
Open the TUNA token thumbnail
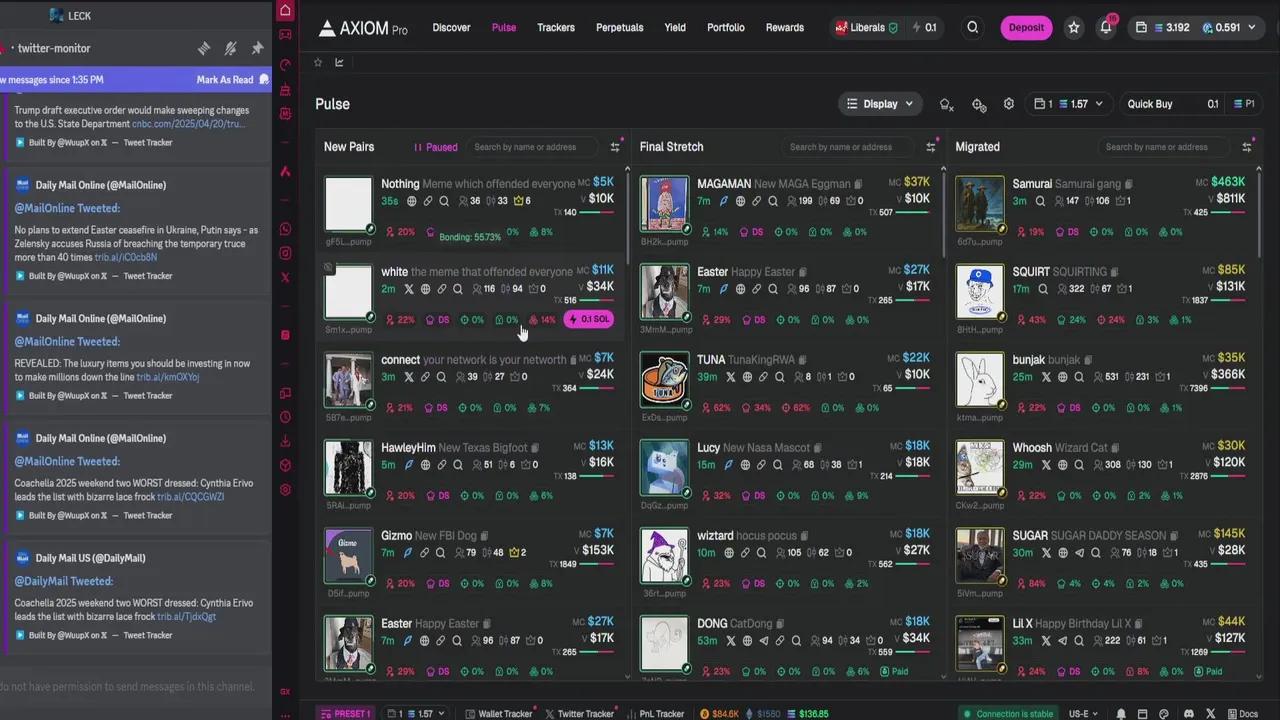click(x=665, y=381)
